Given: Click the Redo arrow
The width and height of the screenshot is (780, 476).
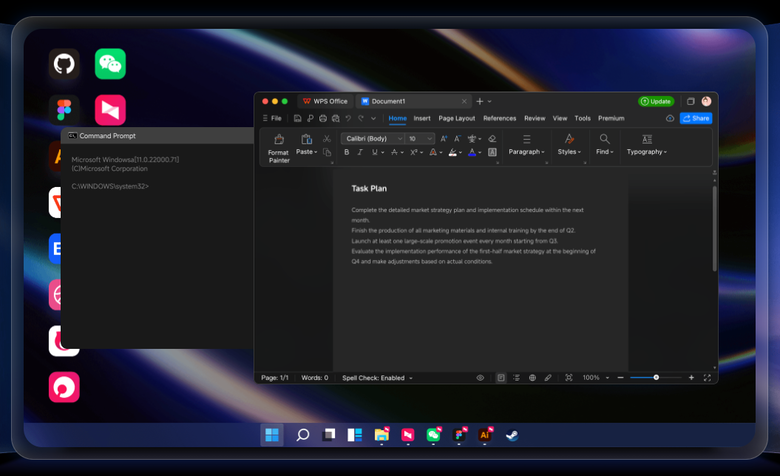Looking at the screenshot, I should 361,118.
